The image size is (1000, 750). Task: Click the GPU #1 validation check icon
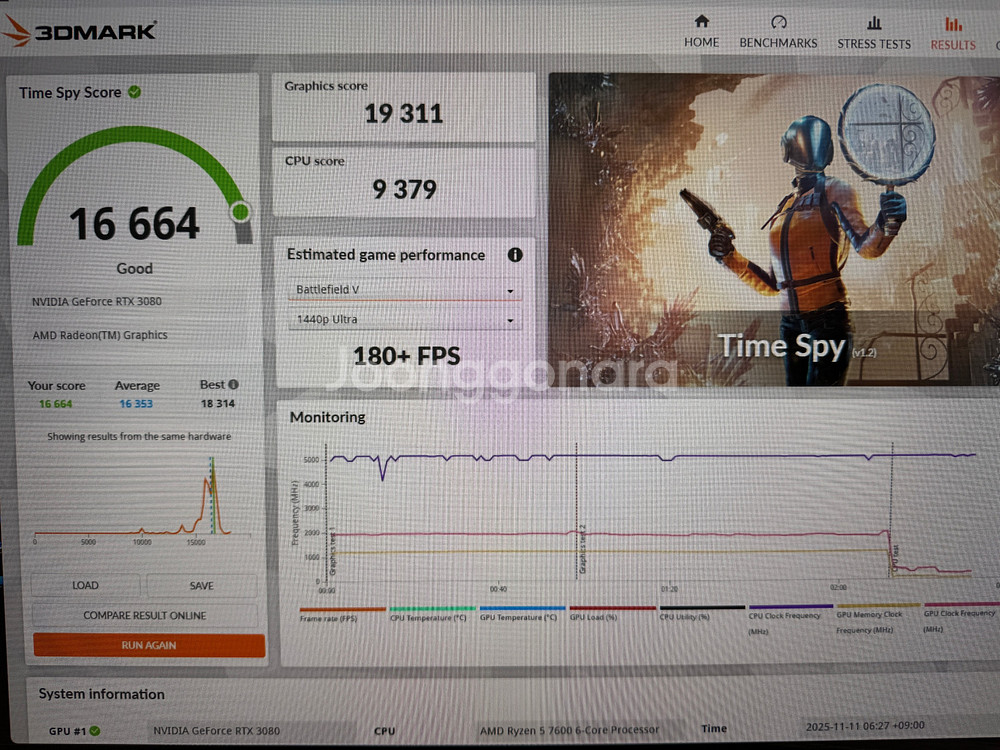[95, 731]
